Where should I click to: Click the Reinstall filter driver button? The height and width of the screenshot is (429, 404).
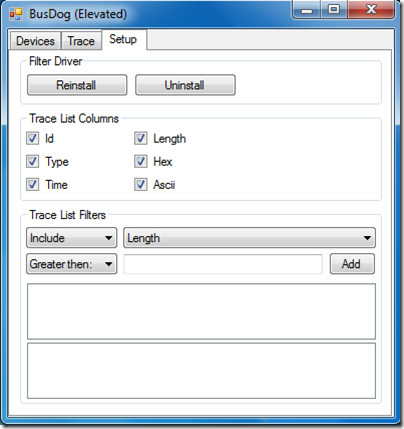(77, 85)
